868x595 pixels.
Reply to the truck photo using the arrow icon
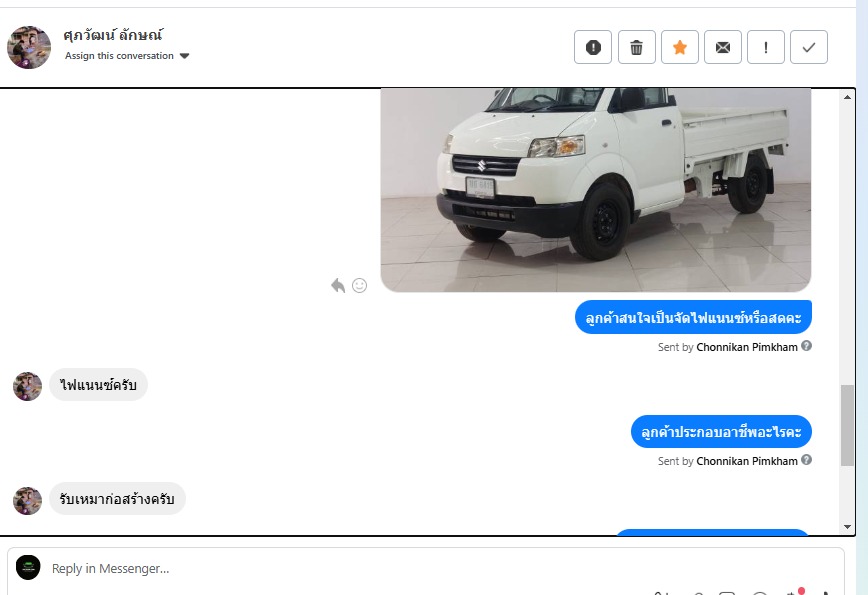338,286
